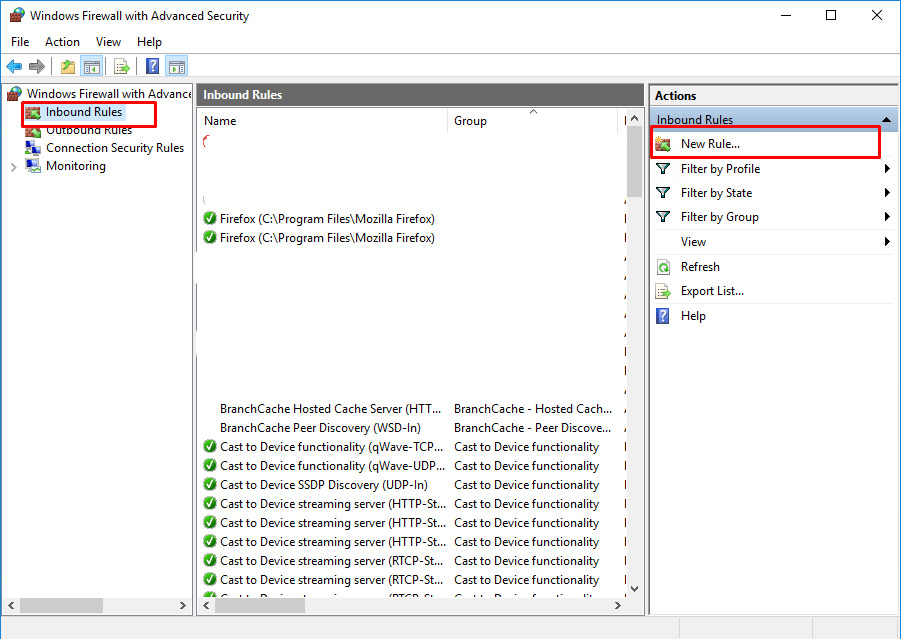
Task: Select Cast to Device functionality (qWave-TCP rule
Action: point(332,446)
